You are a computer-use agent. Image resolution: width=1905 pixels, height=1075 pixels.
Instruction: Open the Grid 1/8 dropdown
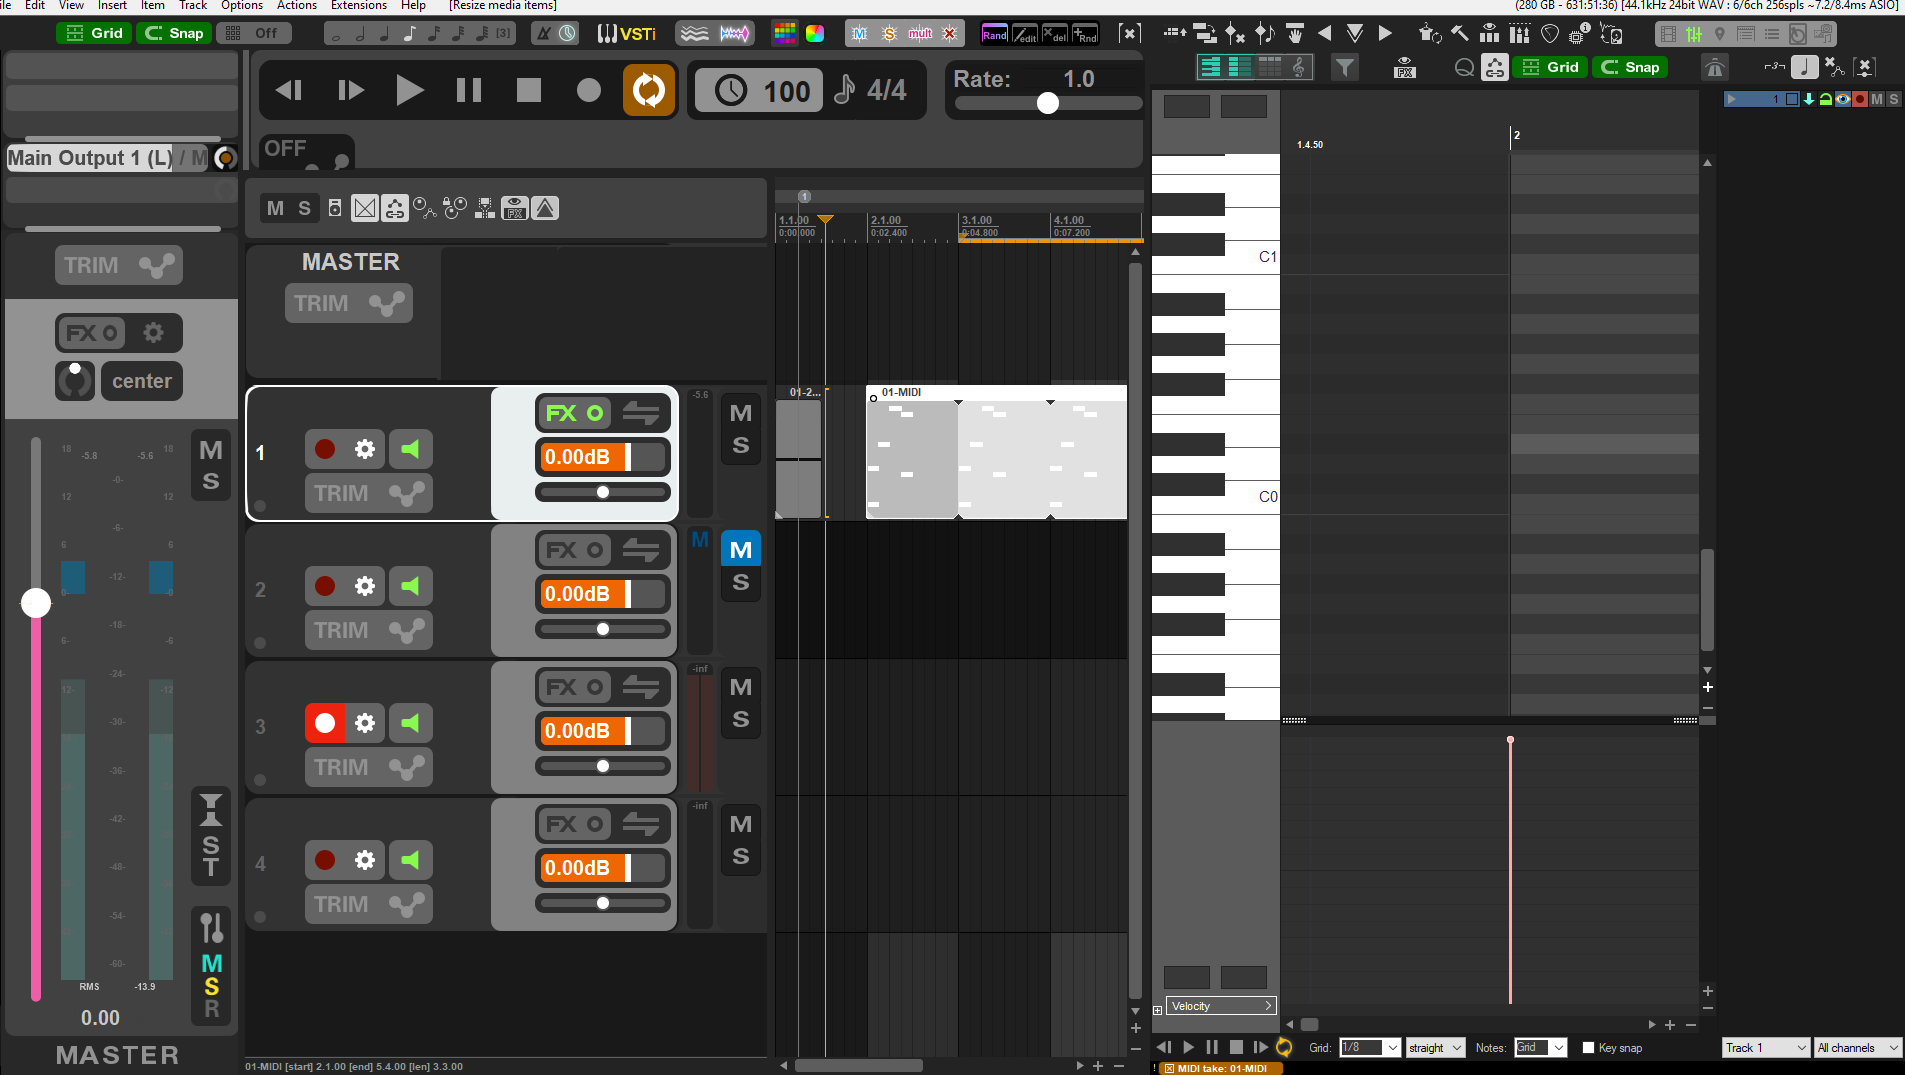tap(1369, 1048)
